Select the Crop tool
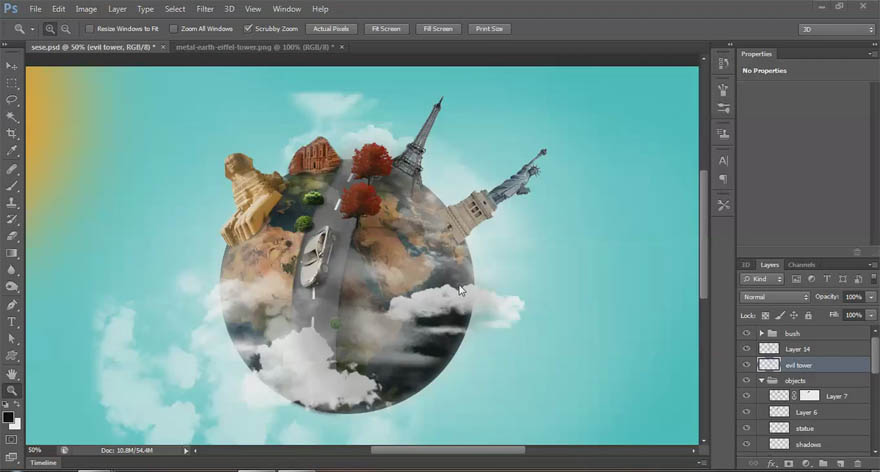The width and height of the screenshot is (880, 472). coord(11,134)
